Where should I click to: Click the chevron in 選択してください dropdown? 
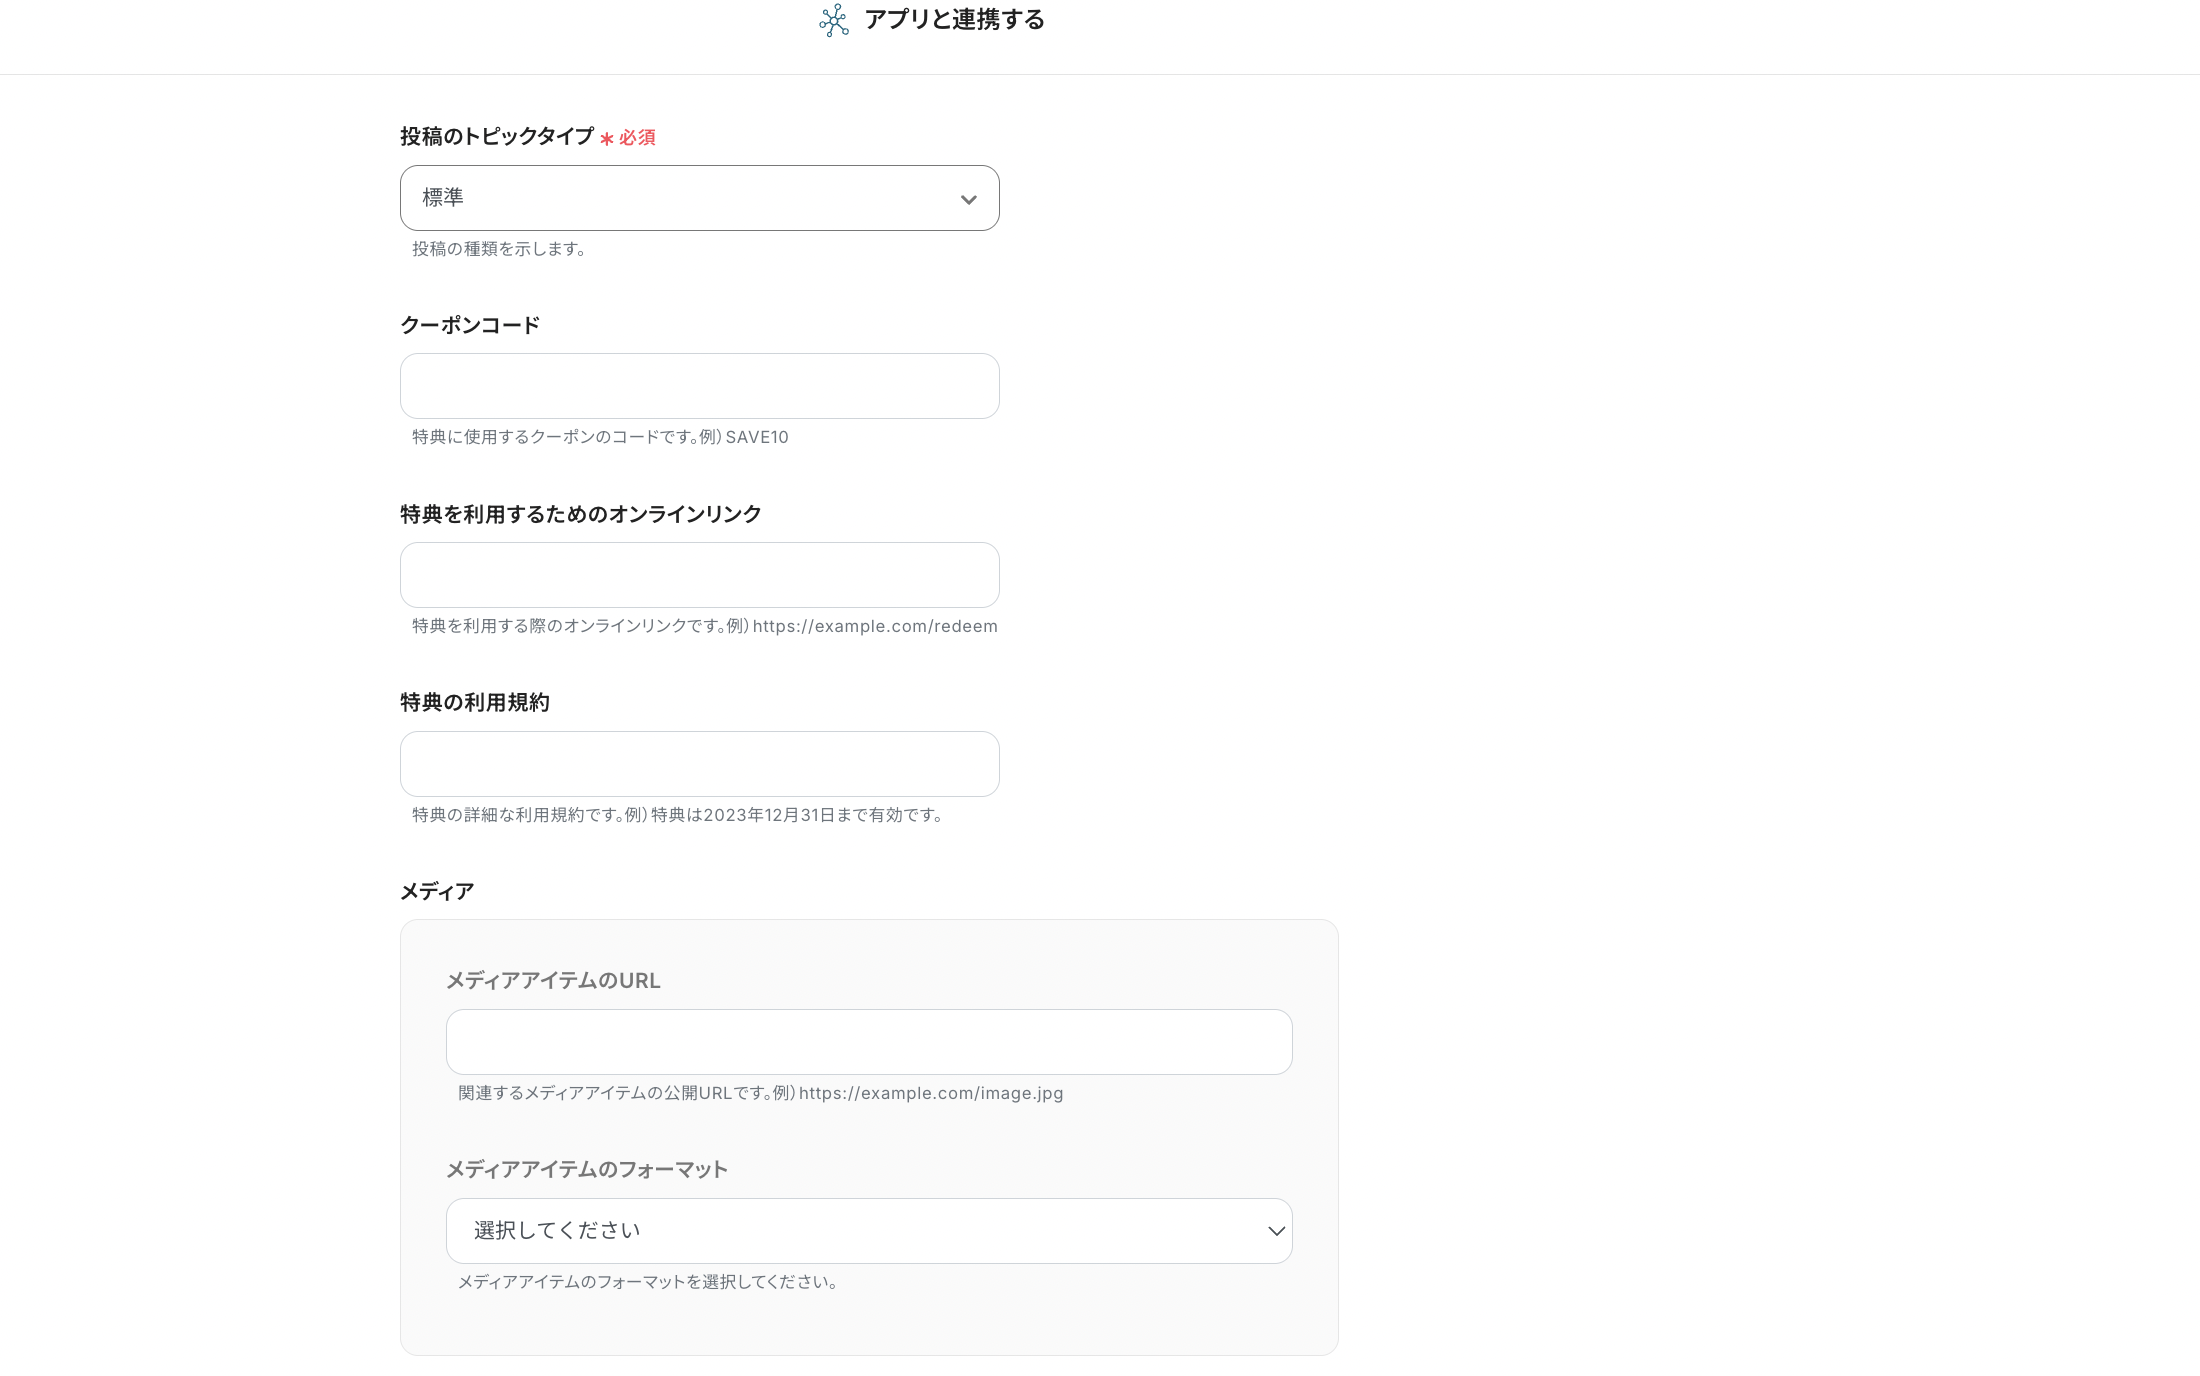coord(1275,1231)
